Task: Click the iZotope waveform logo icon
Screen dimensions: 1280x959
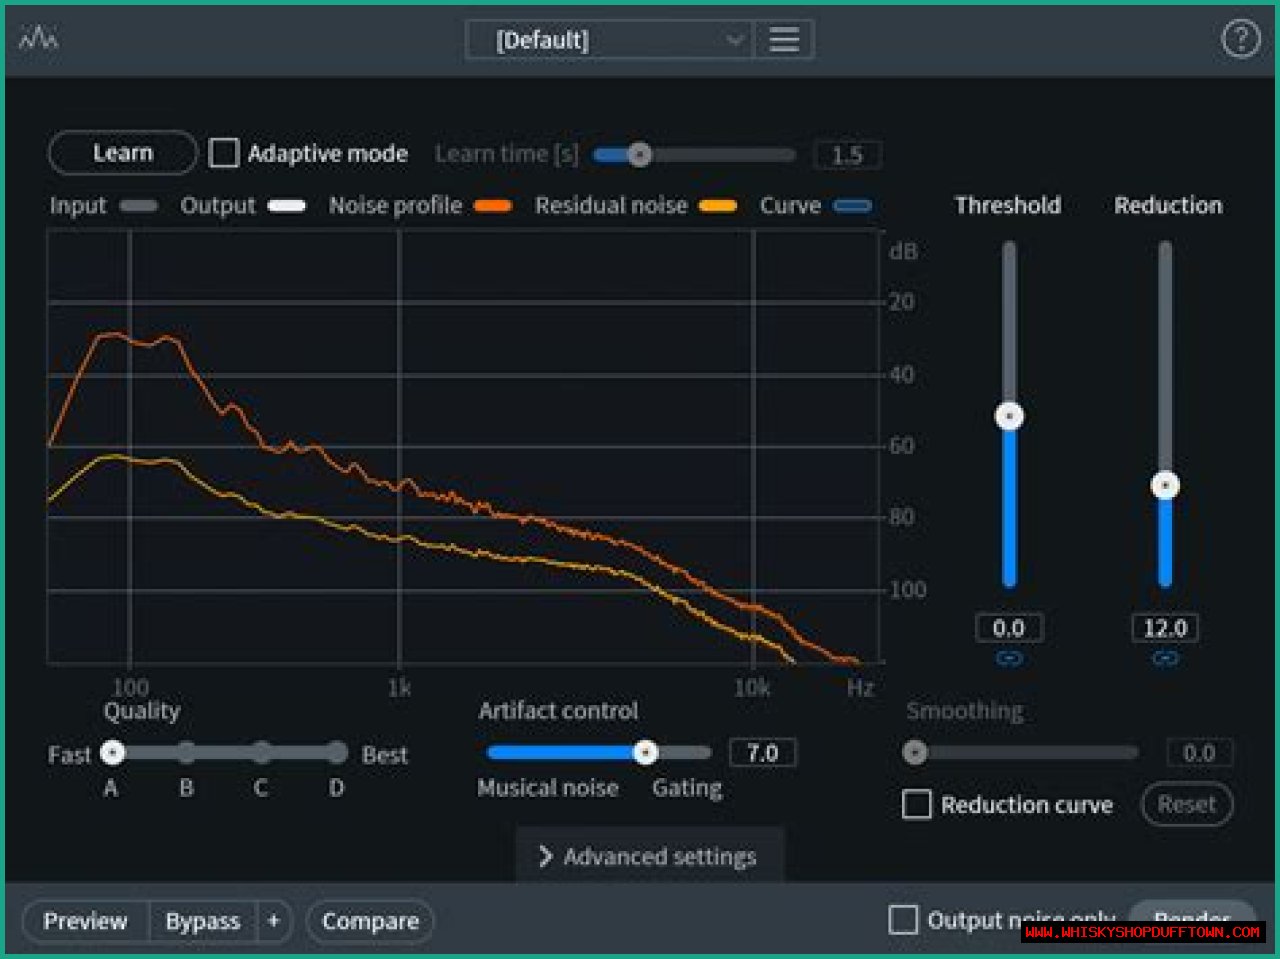Action: point(38,39)
